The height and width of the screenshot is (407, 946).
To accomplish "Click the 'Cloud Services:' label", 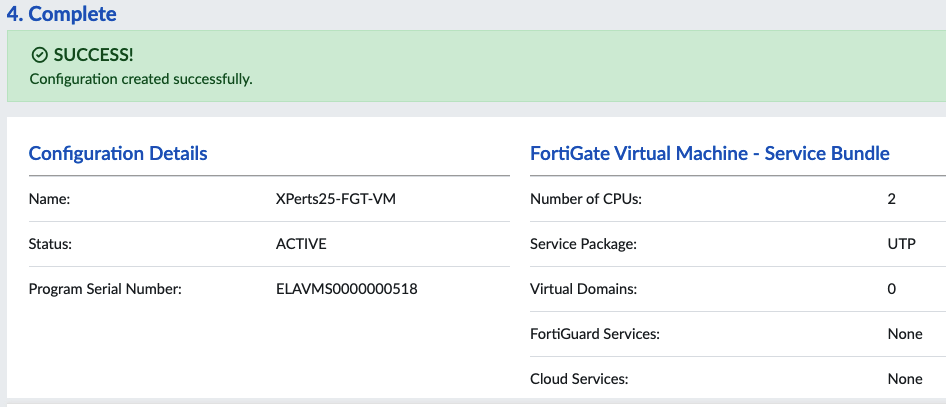I will click(x=579, y=379).
